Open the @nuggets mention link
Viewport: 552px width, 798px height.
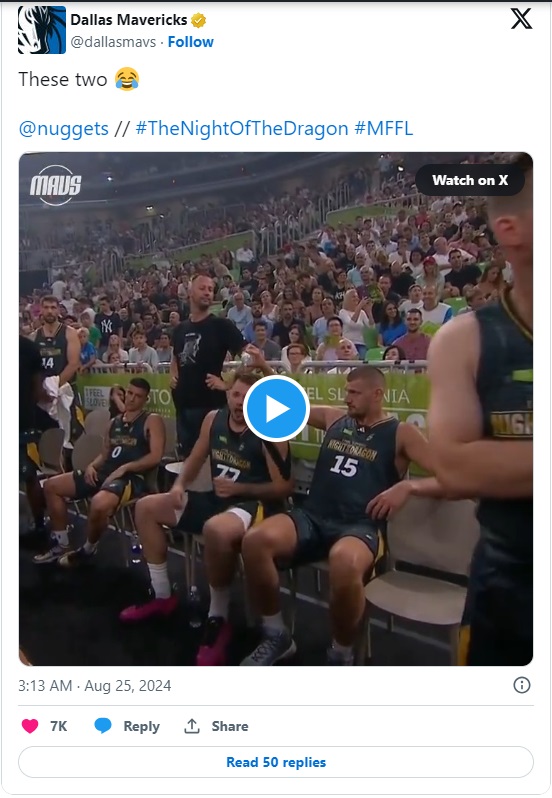pyautogui.click(x=64, y=128)
